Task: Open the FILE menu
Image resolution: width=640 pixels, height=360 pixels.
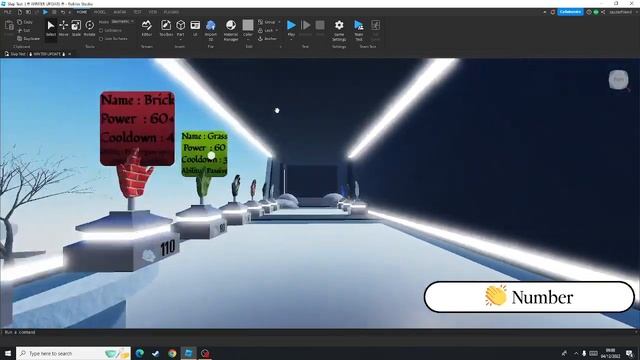Action: 7,12
